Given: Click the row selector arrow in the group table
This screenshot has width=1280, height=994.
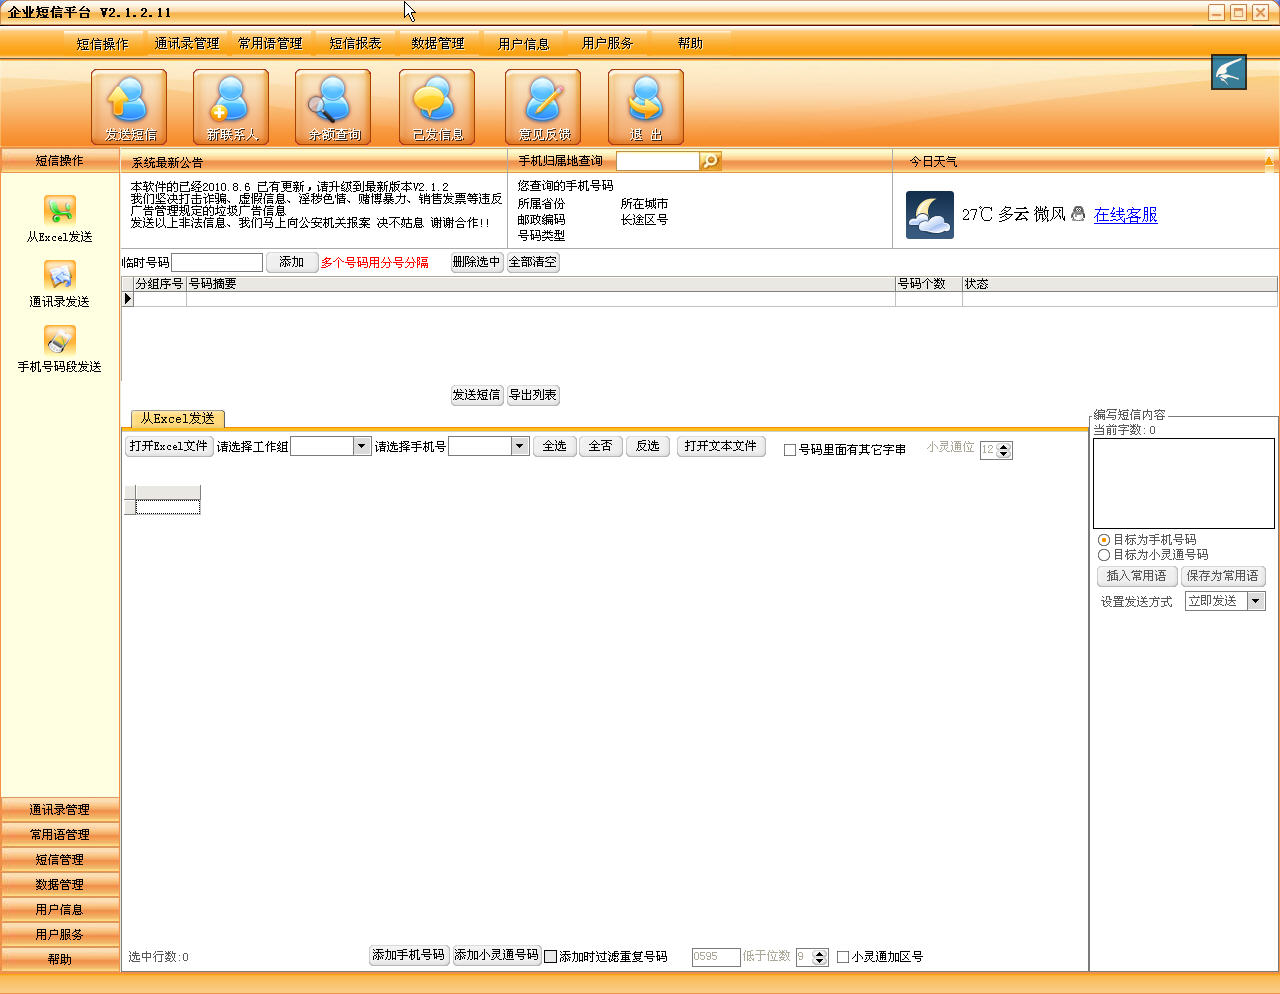Looking at the screenshot, I should click(x=128, y=299).
